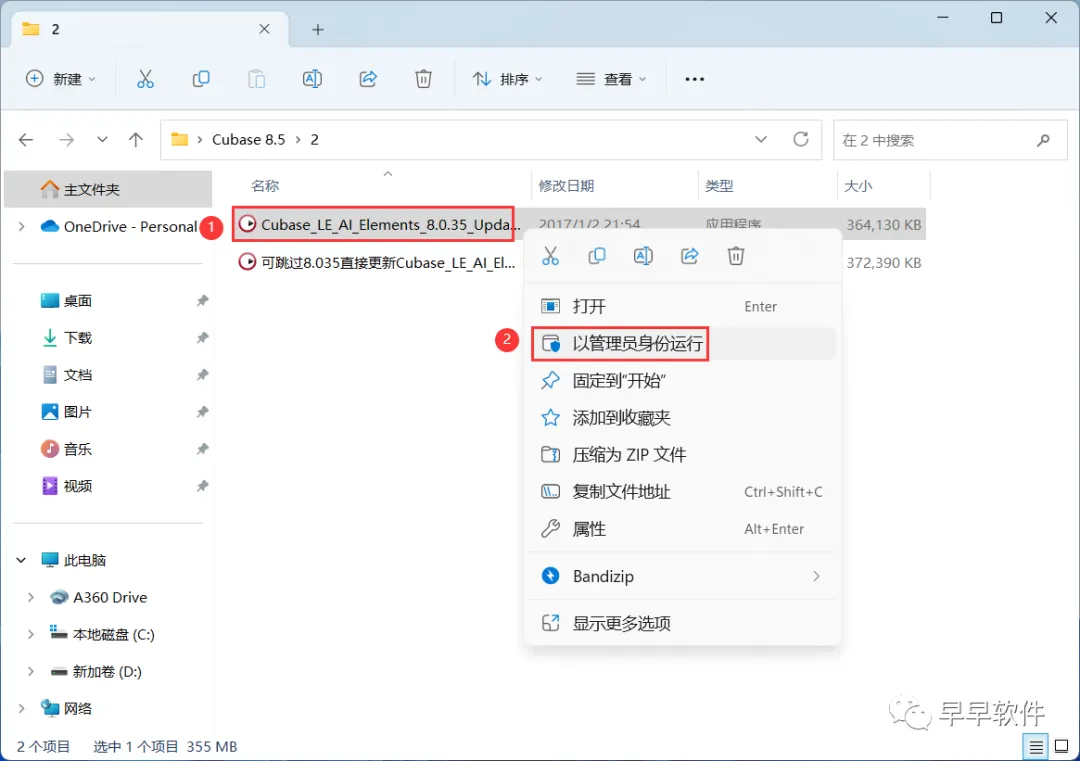Sort by the 大小 column header

pos(858,186)
